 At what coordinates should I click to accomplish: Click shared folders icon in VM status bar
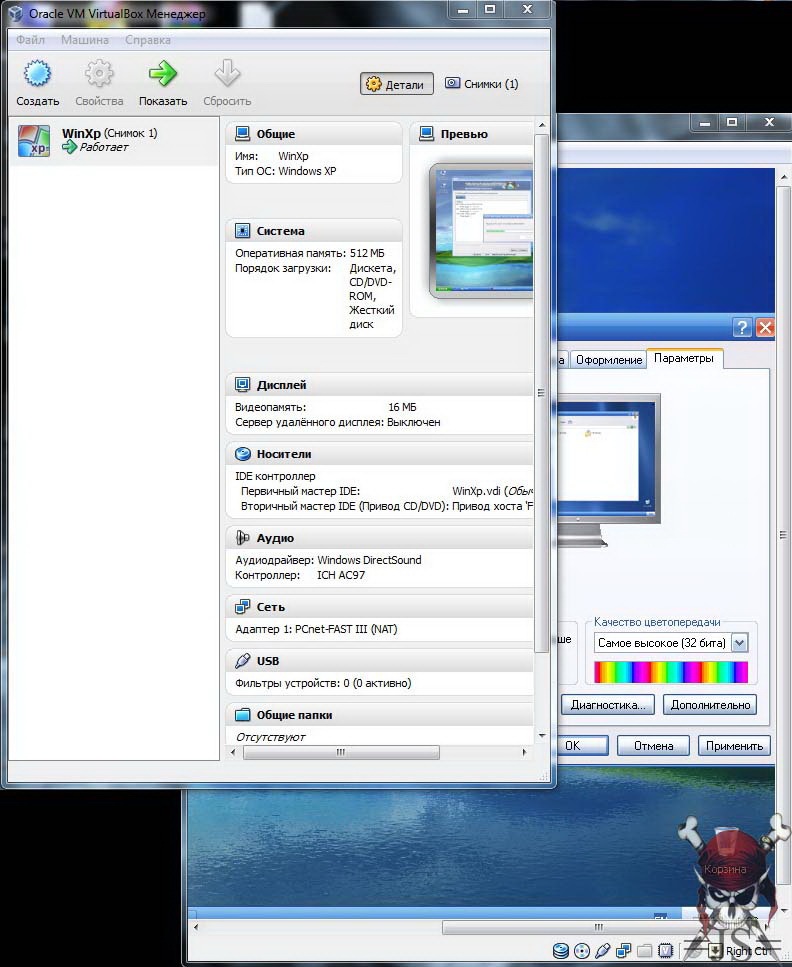coord(645,951)
